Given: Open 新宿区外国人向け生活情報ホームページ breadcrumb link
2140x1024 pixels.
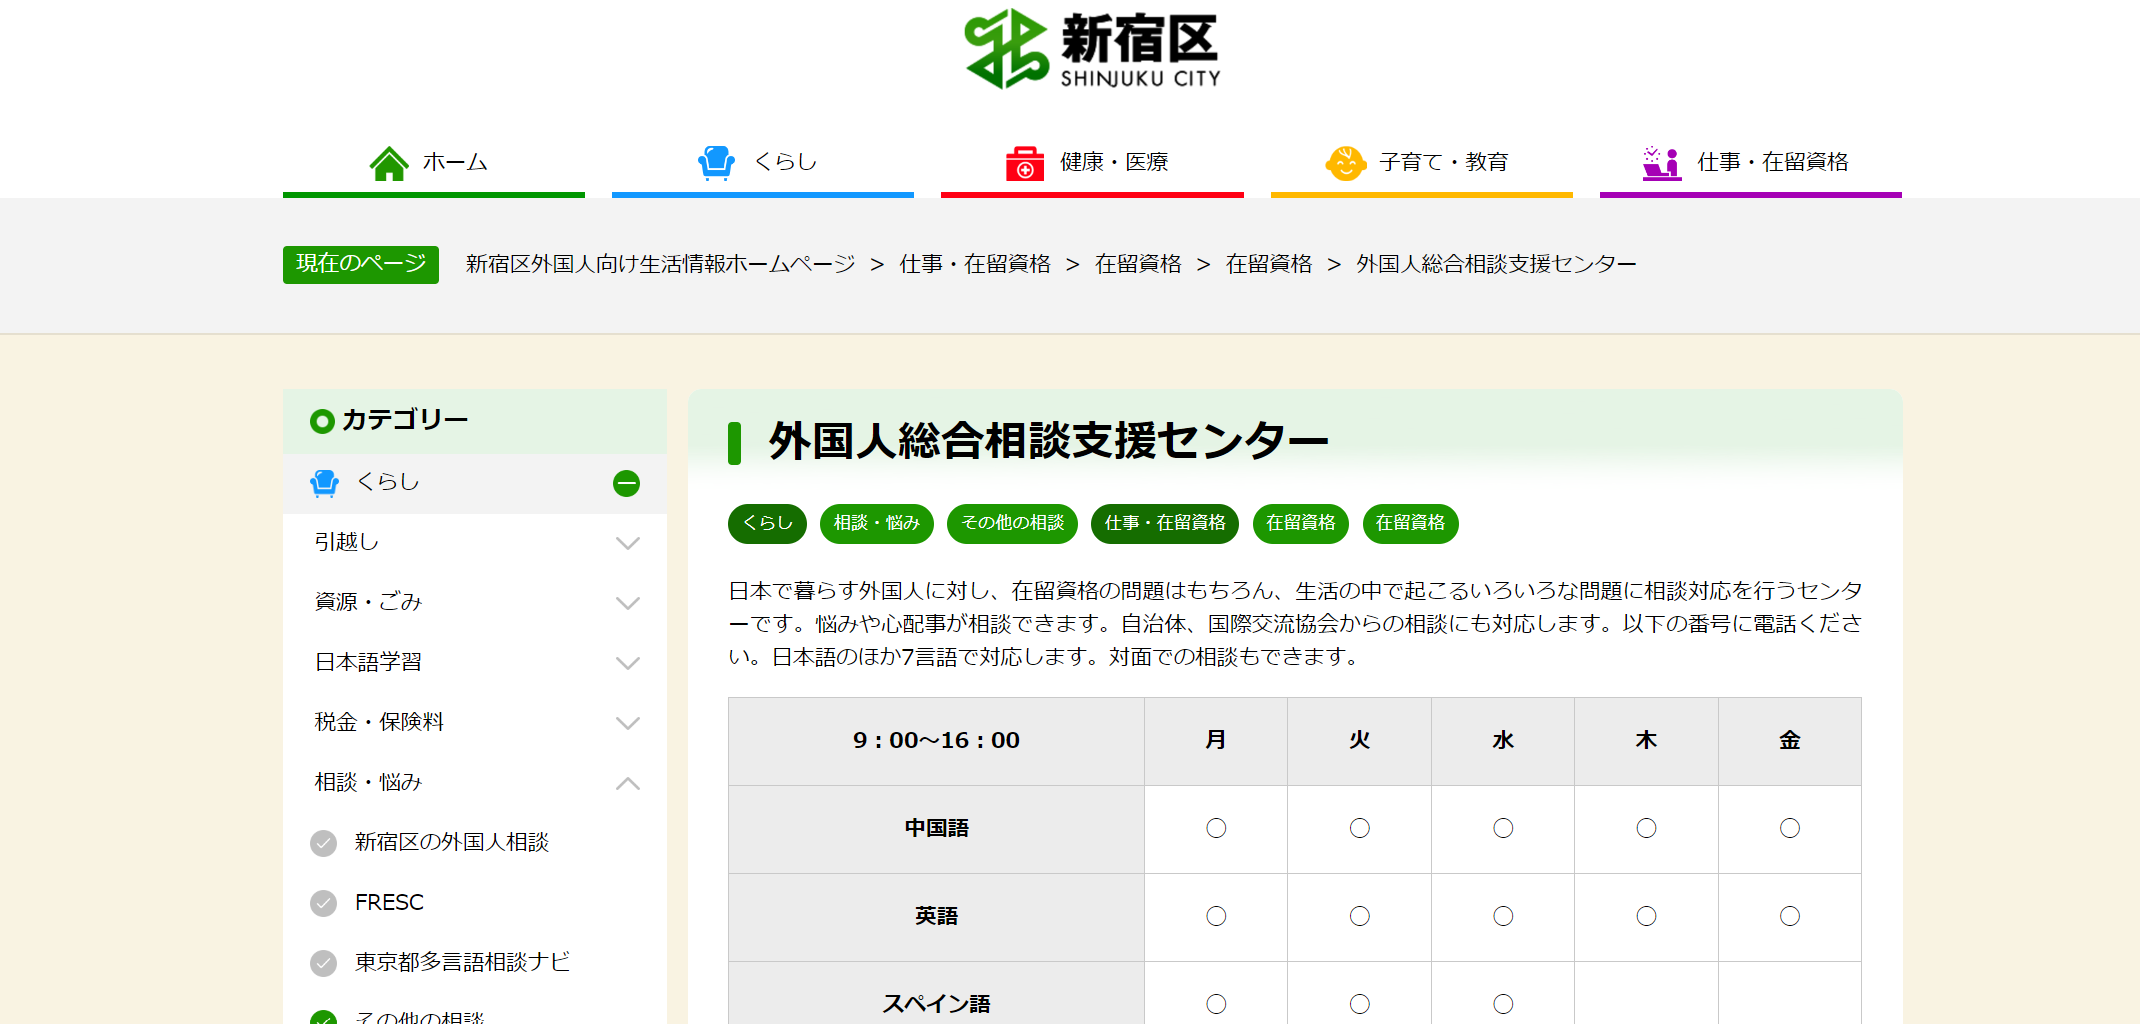Looking at the screenshot, I should point(660,264).
